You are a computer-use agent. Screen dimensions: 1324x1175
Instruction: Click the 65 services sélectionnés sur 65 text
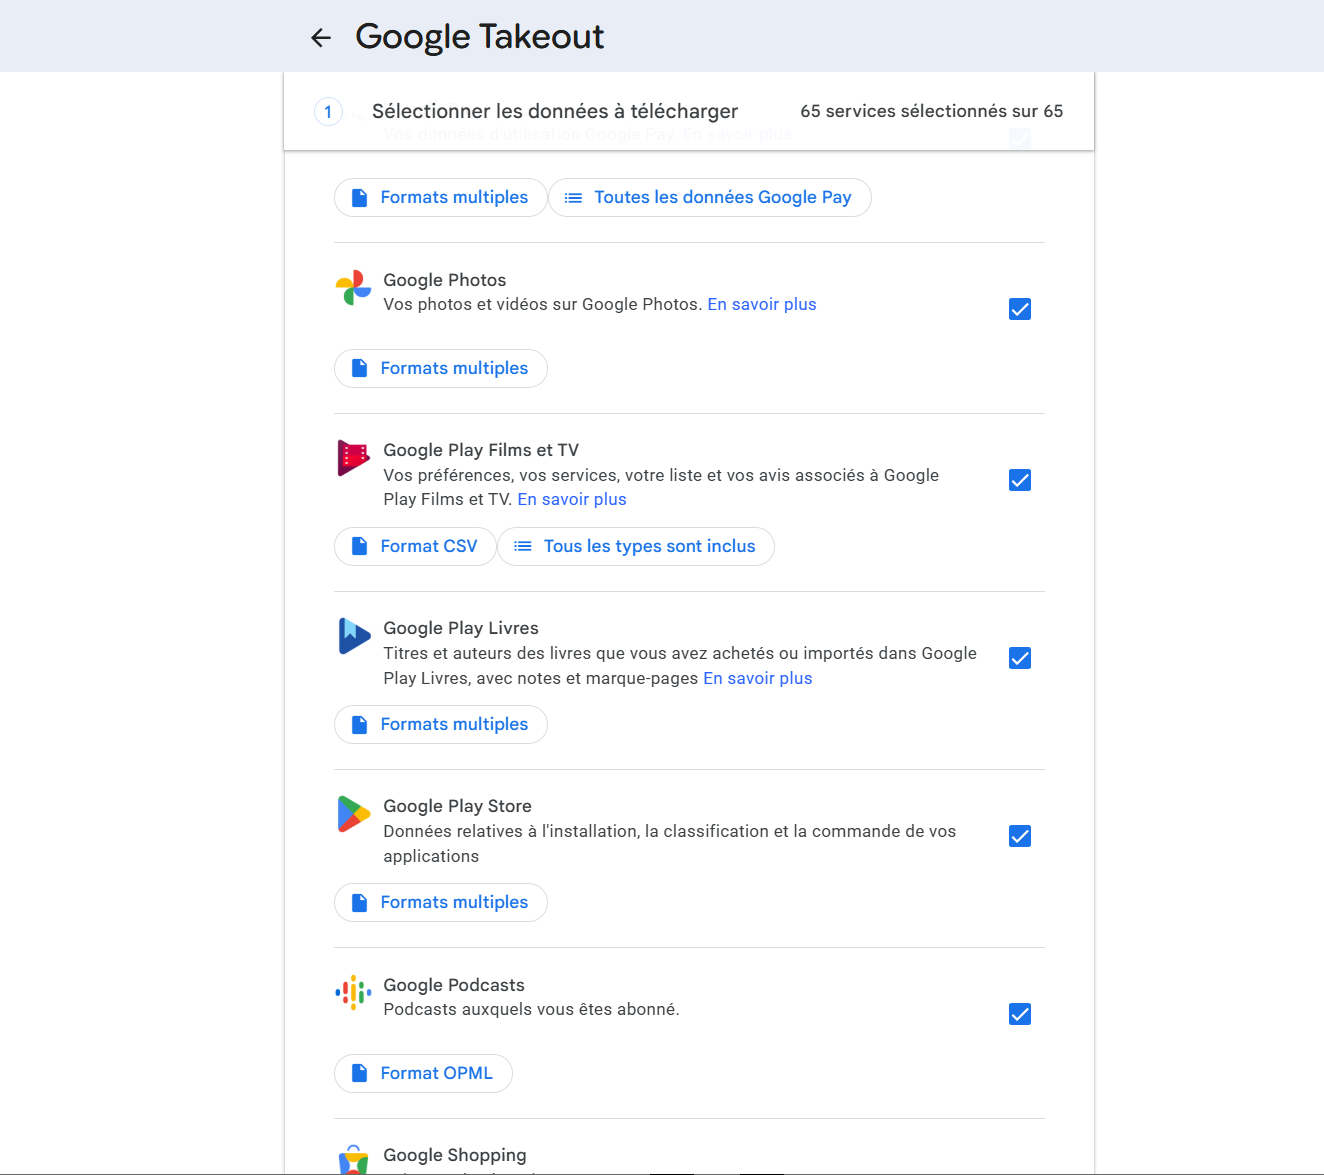coord(932,111)
